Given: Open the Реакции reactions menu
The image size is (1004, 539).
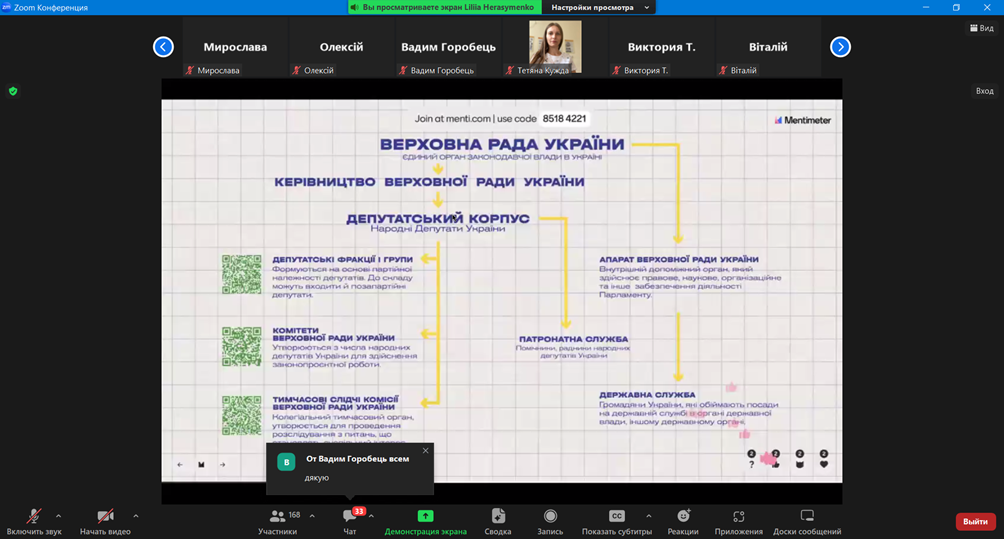Looking at the screenshot, I should coord(684,519).
